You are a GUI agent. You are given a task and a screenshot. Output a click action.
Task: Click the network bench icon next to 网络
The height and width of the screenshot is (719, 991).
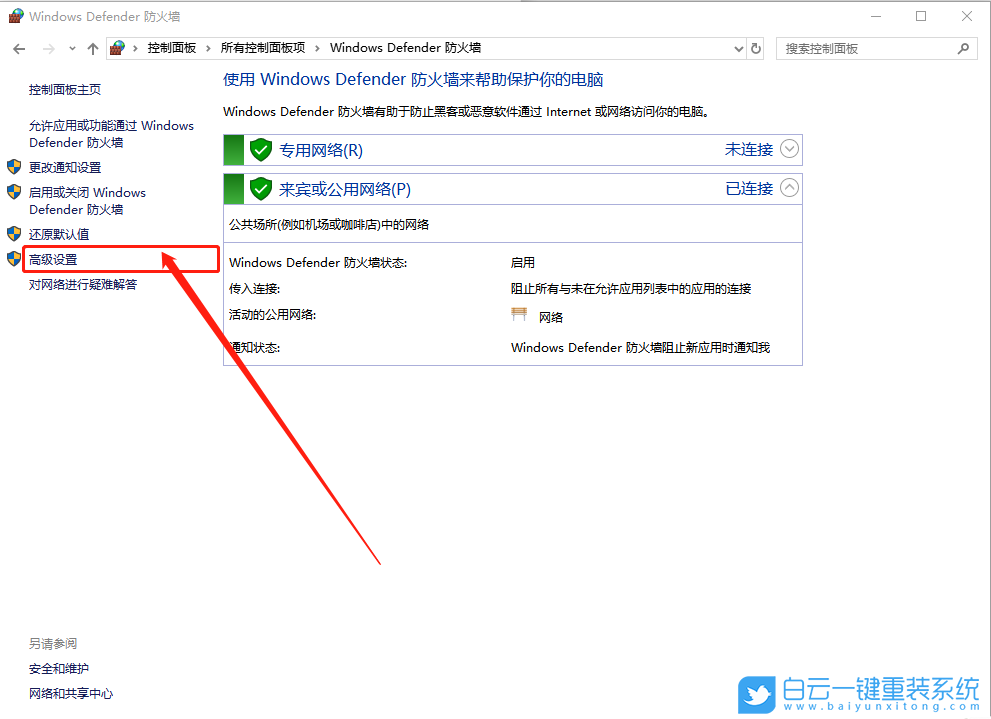[x=519, y=314]
